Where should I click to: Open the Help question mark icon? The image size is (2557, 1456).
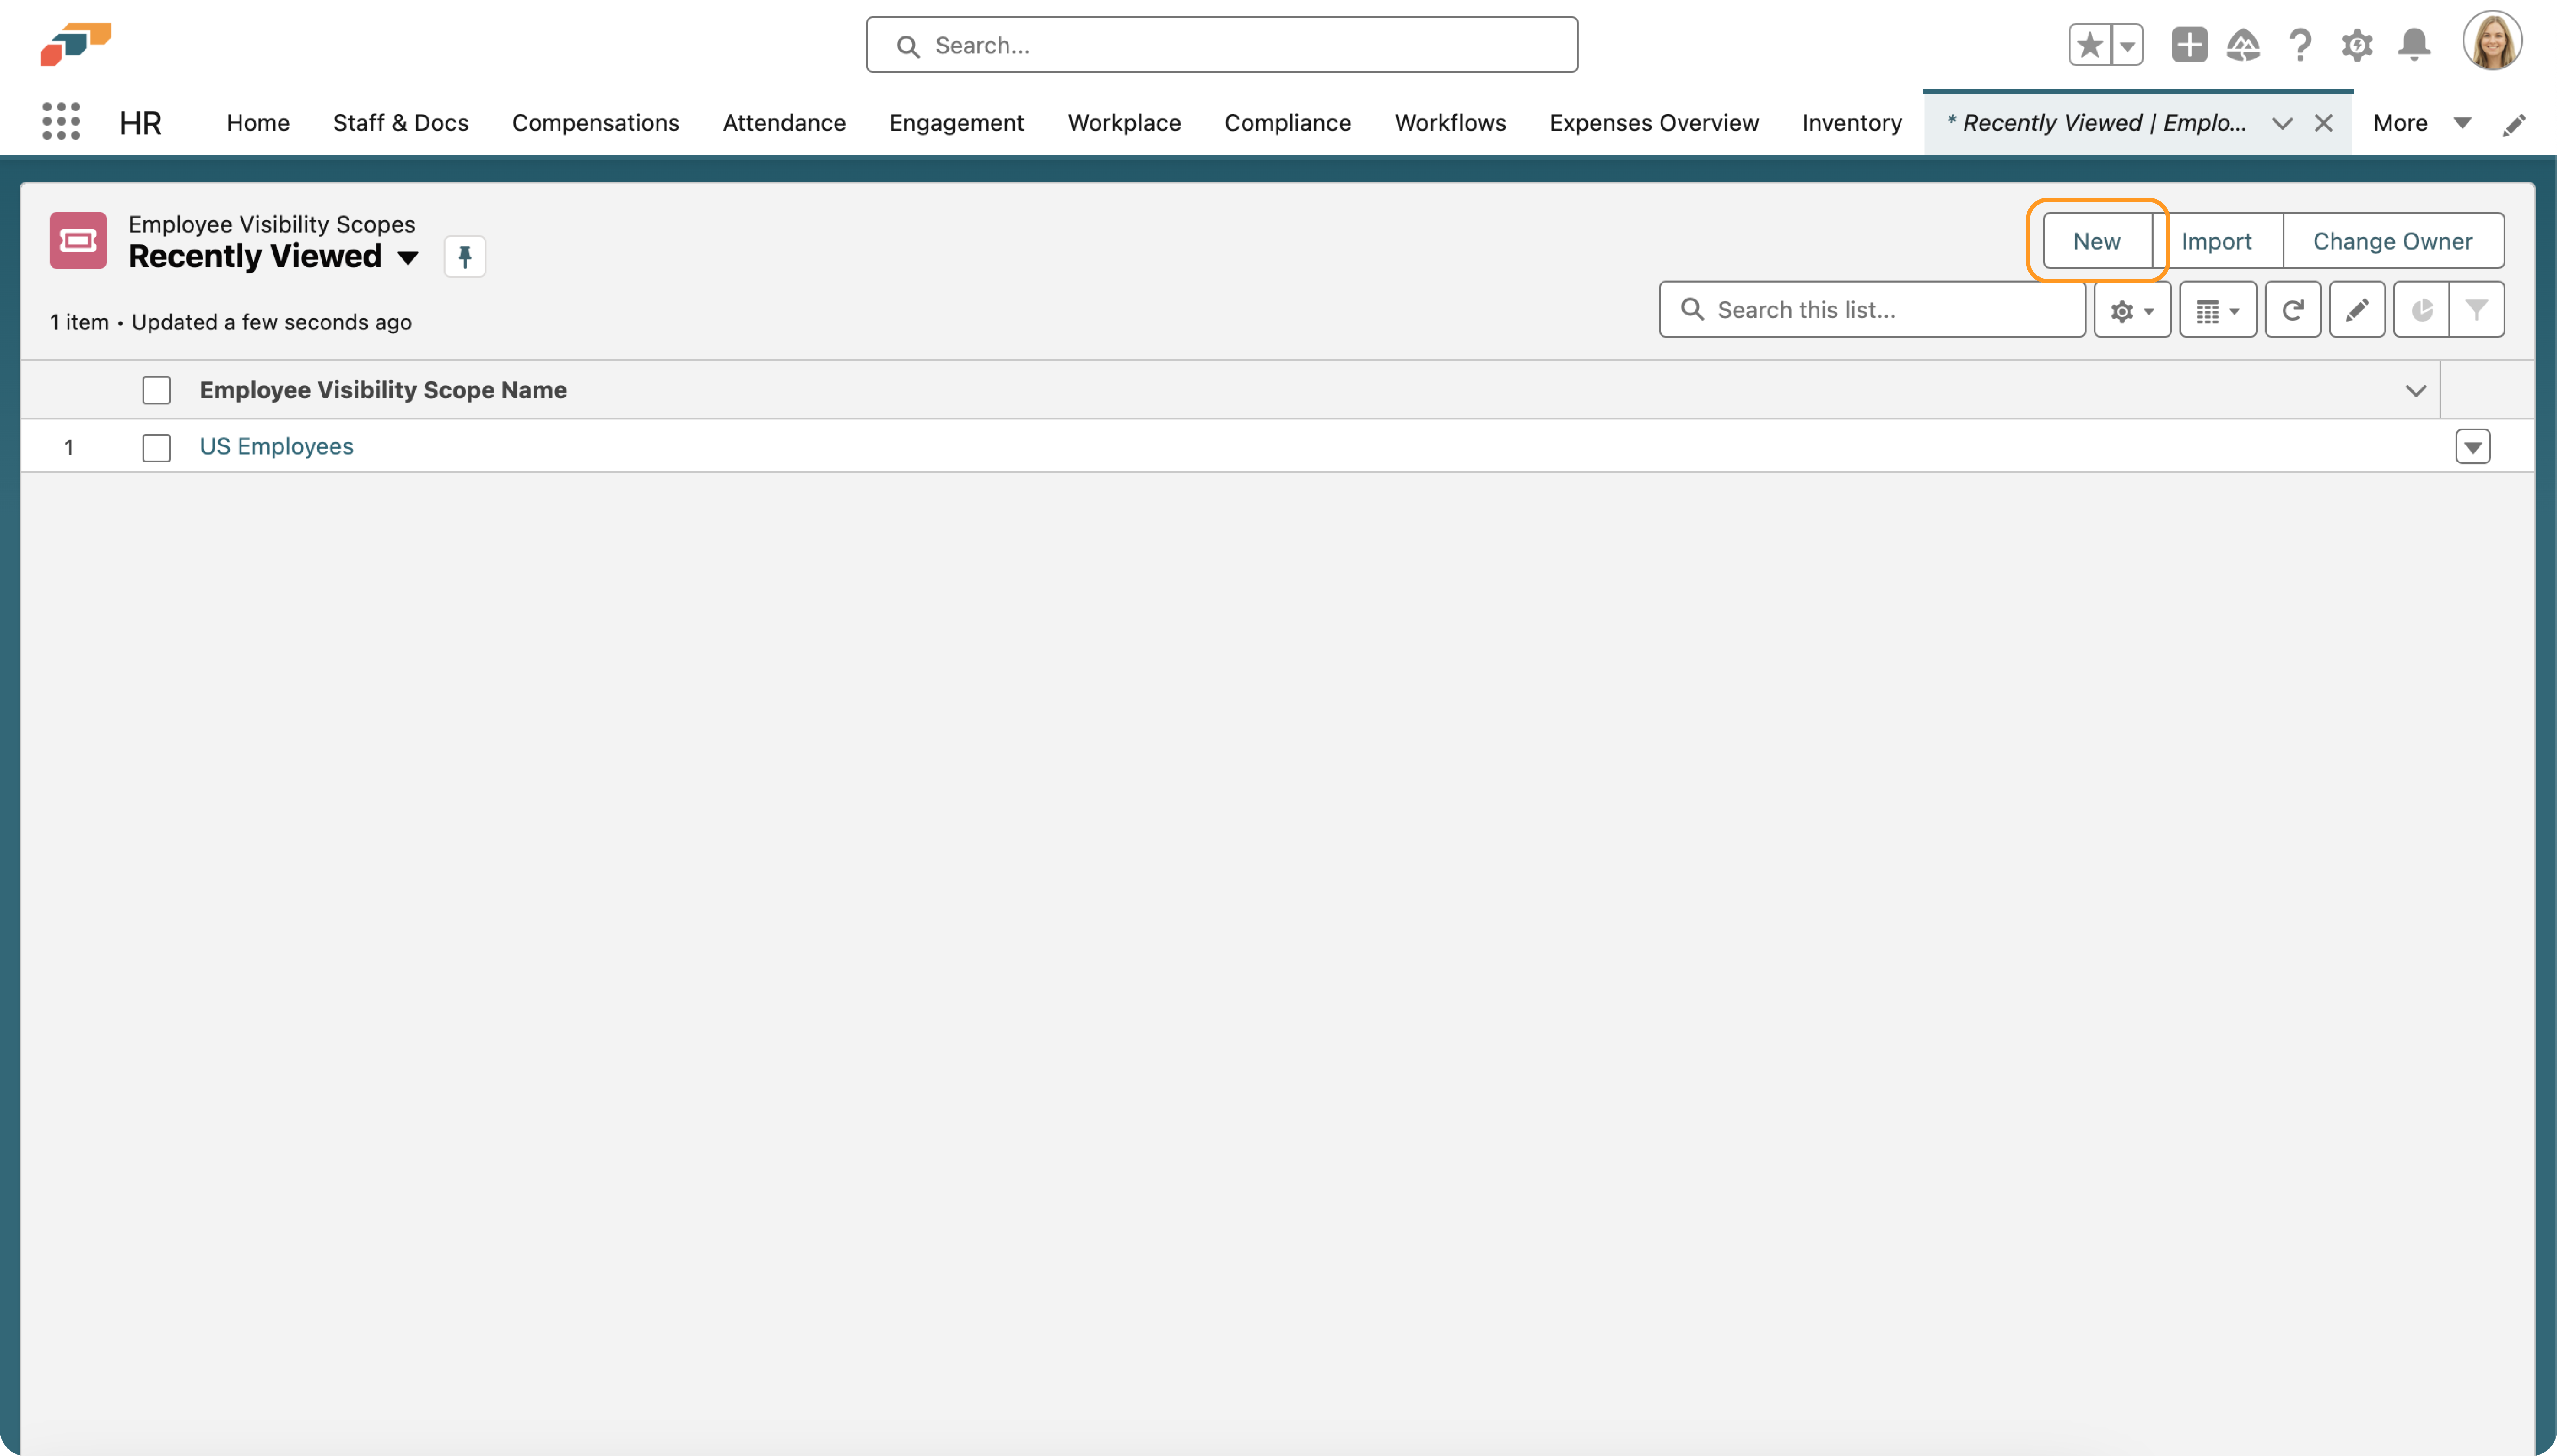pos(2300,45)
